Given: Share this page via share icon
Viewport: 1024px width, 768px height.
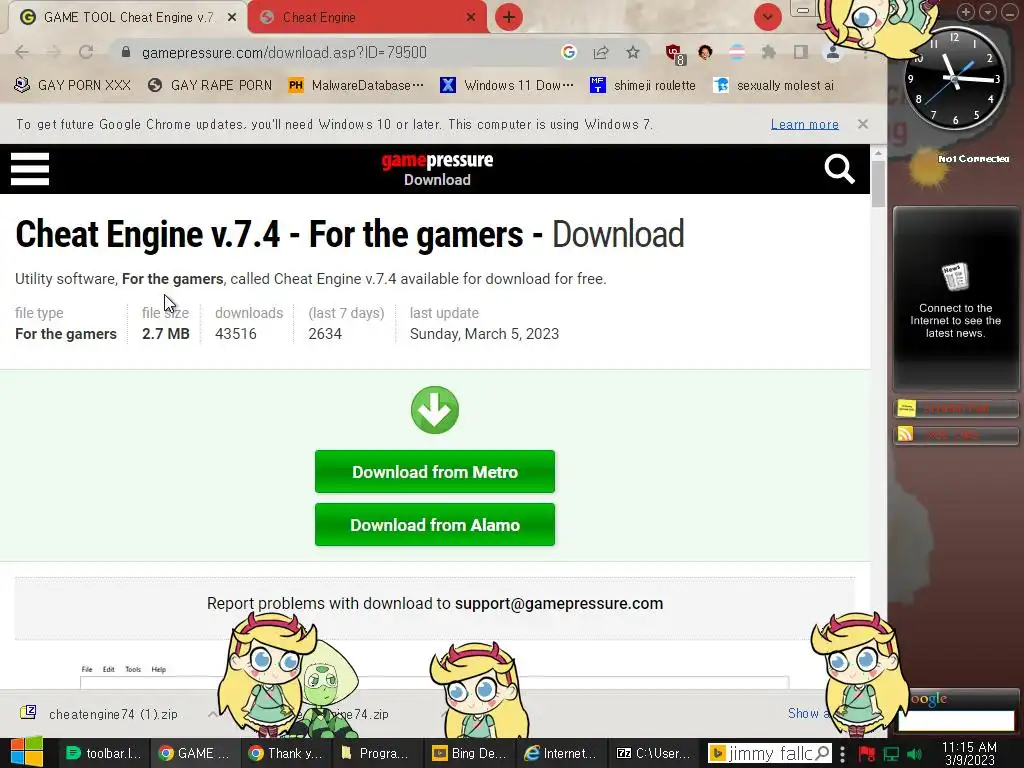Looking at the screenshot, I should (x=601, y=52).
